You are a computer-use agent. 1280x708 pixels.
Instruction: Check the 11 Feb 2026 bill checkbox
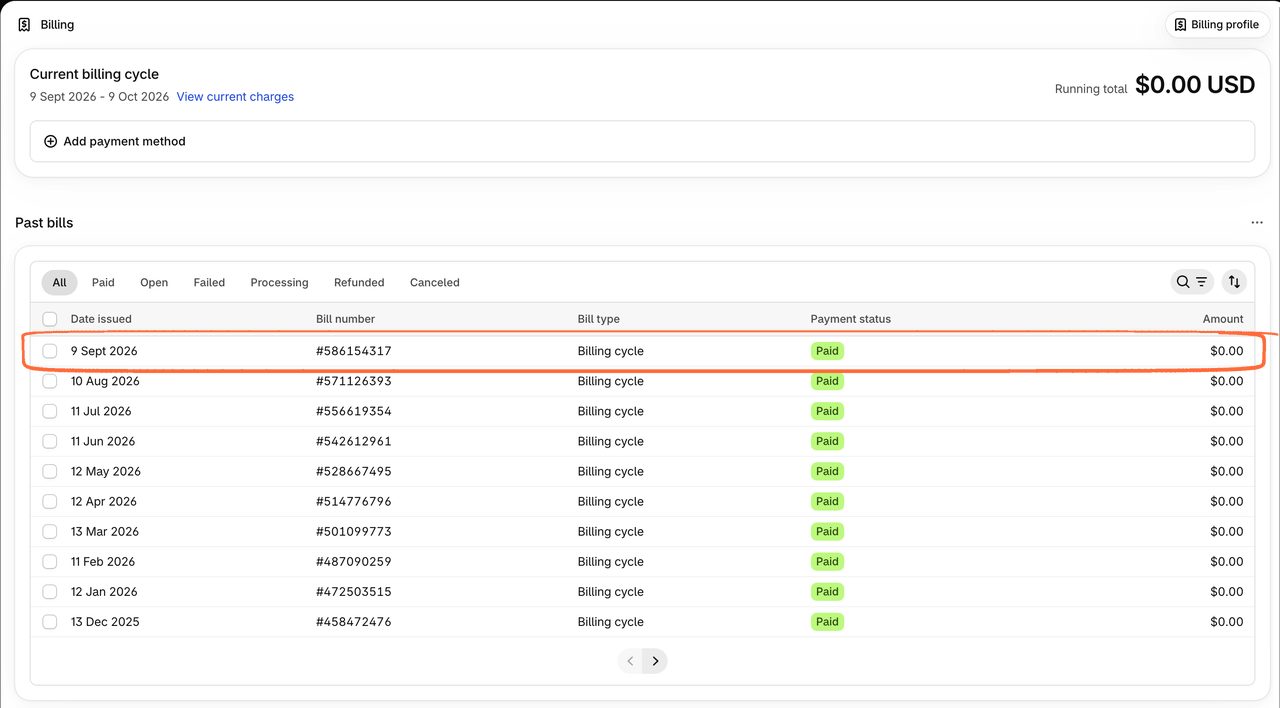tap(50, 561)
